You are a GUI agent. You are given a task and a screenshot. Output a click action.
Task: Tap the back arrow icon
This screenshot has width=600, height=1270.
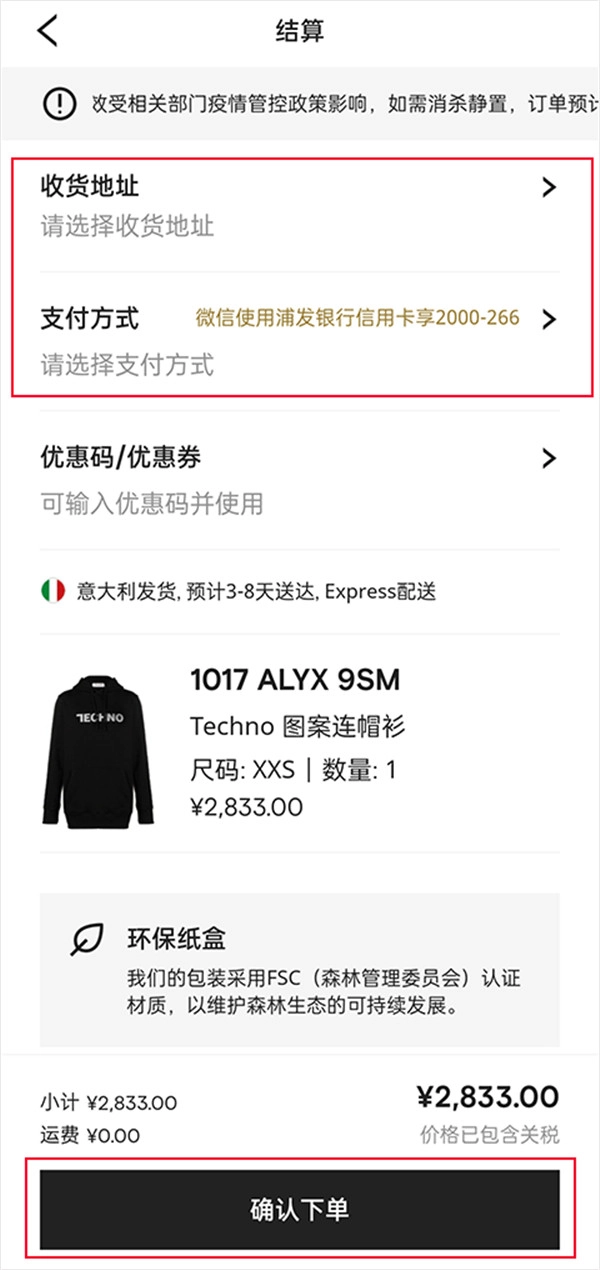point(47,31)
